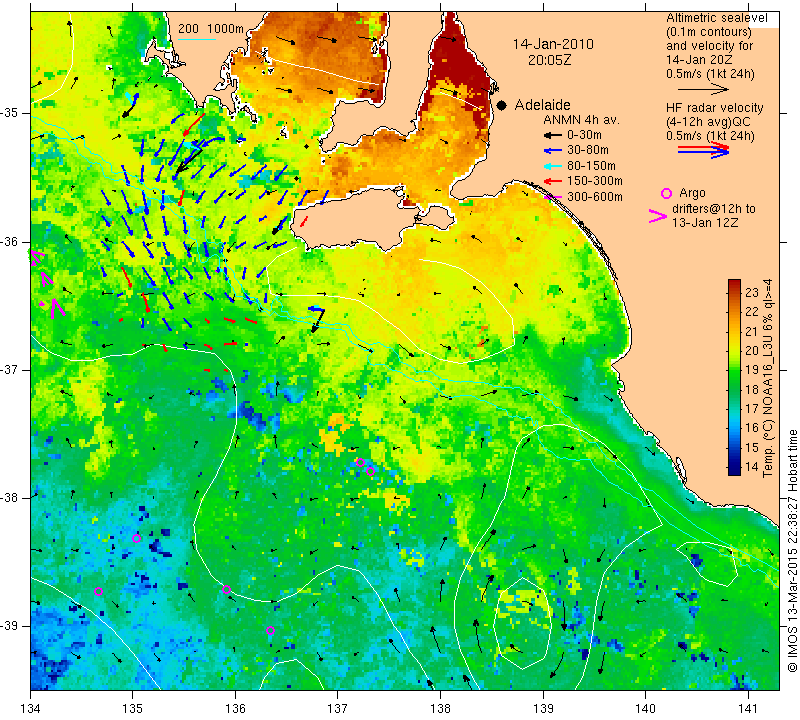Image resolution: width=800 pixels, height=720 pixels.
Task: Click the 137 longitude axis label
Action: coord(337,709)
